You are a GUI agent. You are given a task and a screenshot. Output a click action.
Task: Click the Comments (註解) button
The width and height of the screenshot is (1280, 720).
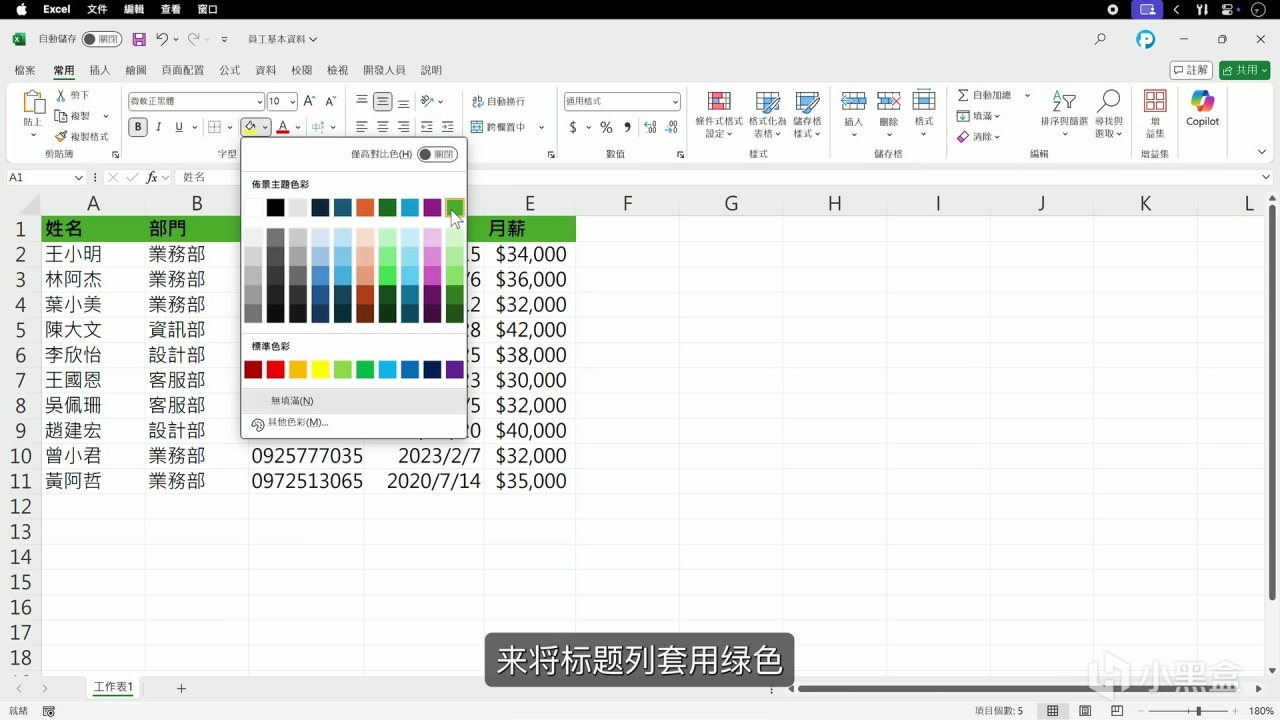[1191, 70]
